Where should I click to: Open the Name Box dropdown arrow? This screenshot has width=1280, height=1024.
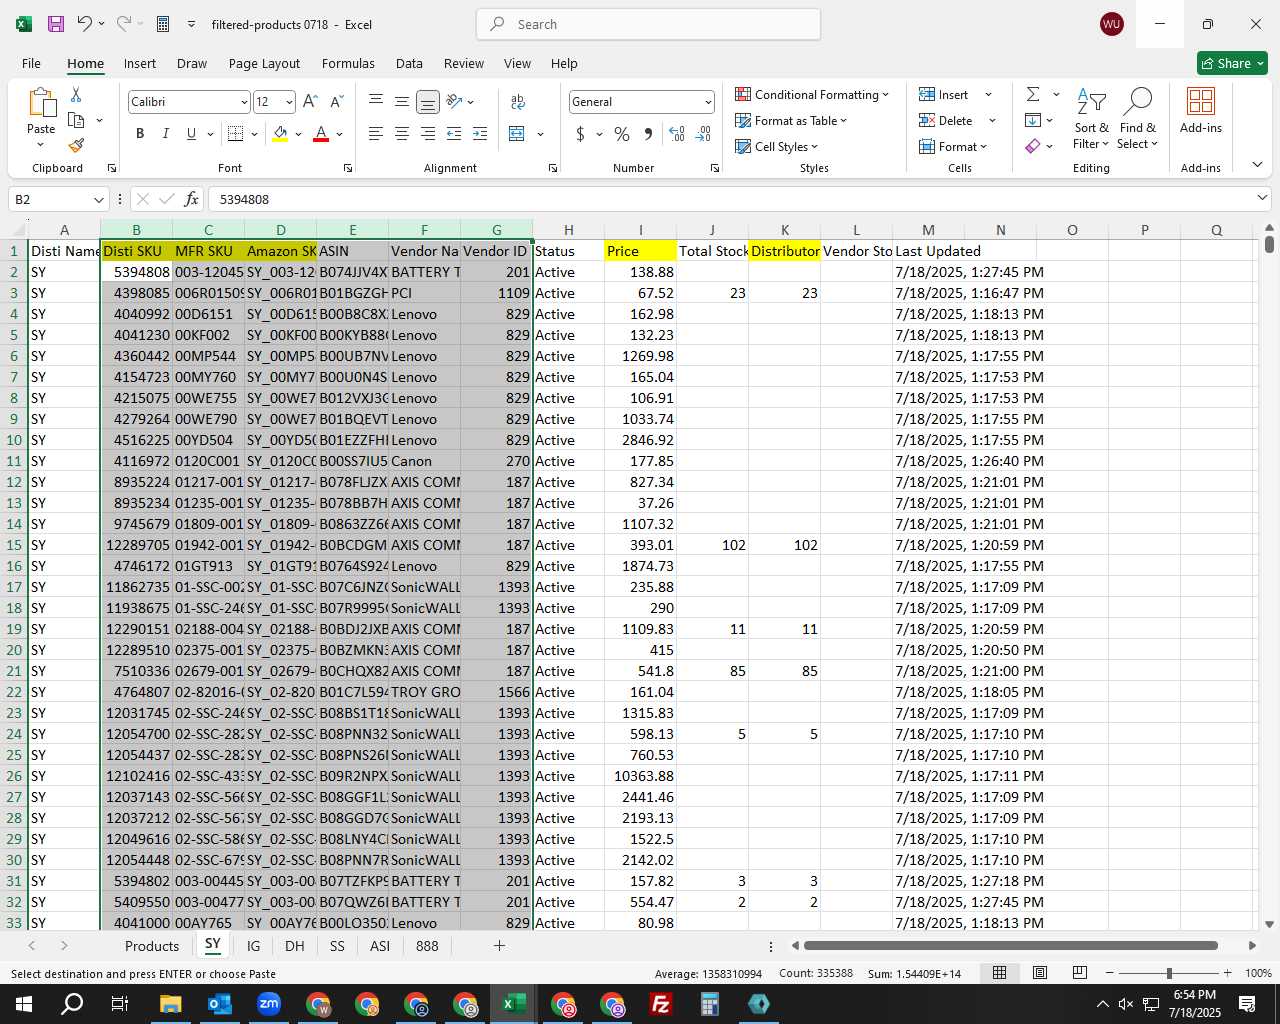pos(98,199)
